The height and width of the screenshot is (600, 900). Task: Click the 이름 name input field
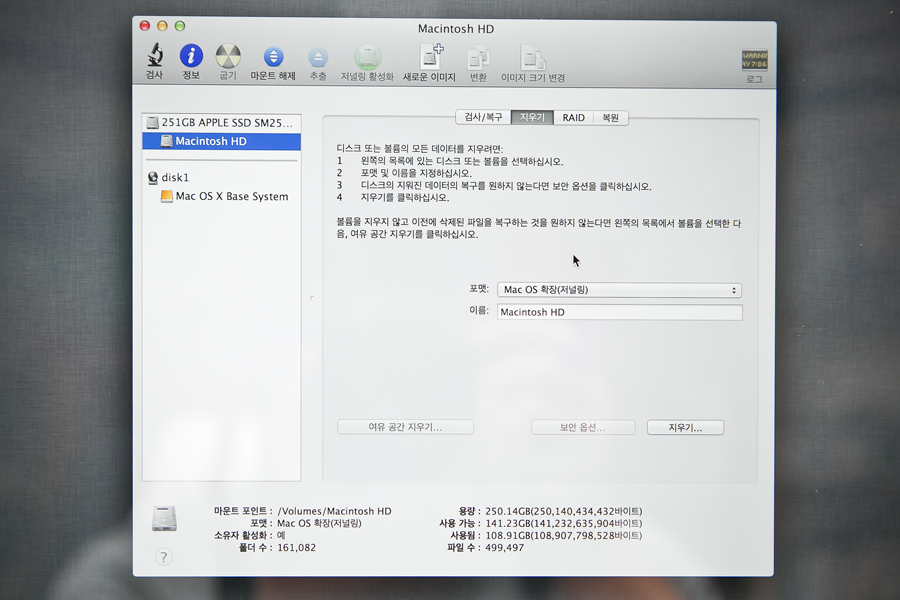coord(619,312)
